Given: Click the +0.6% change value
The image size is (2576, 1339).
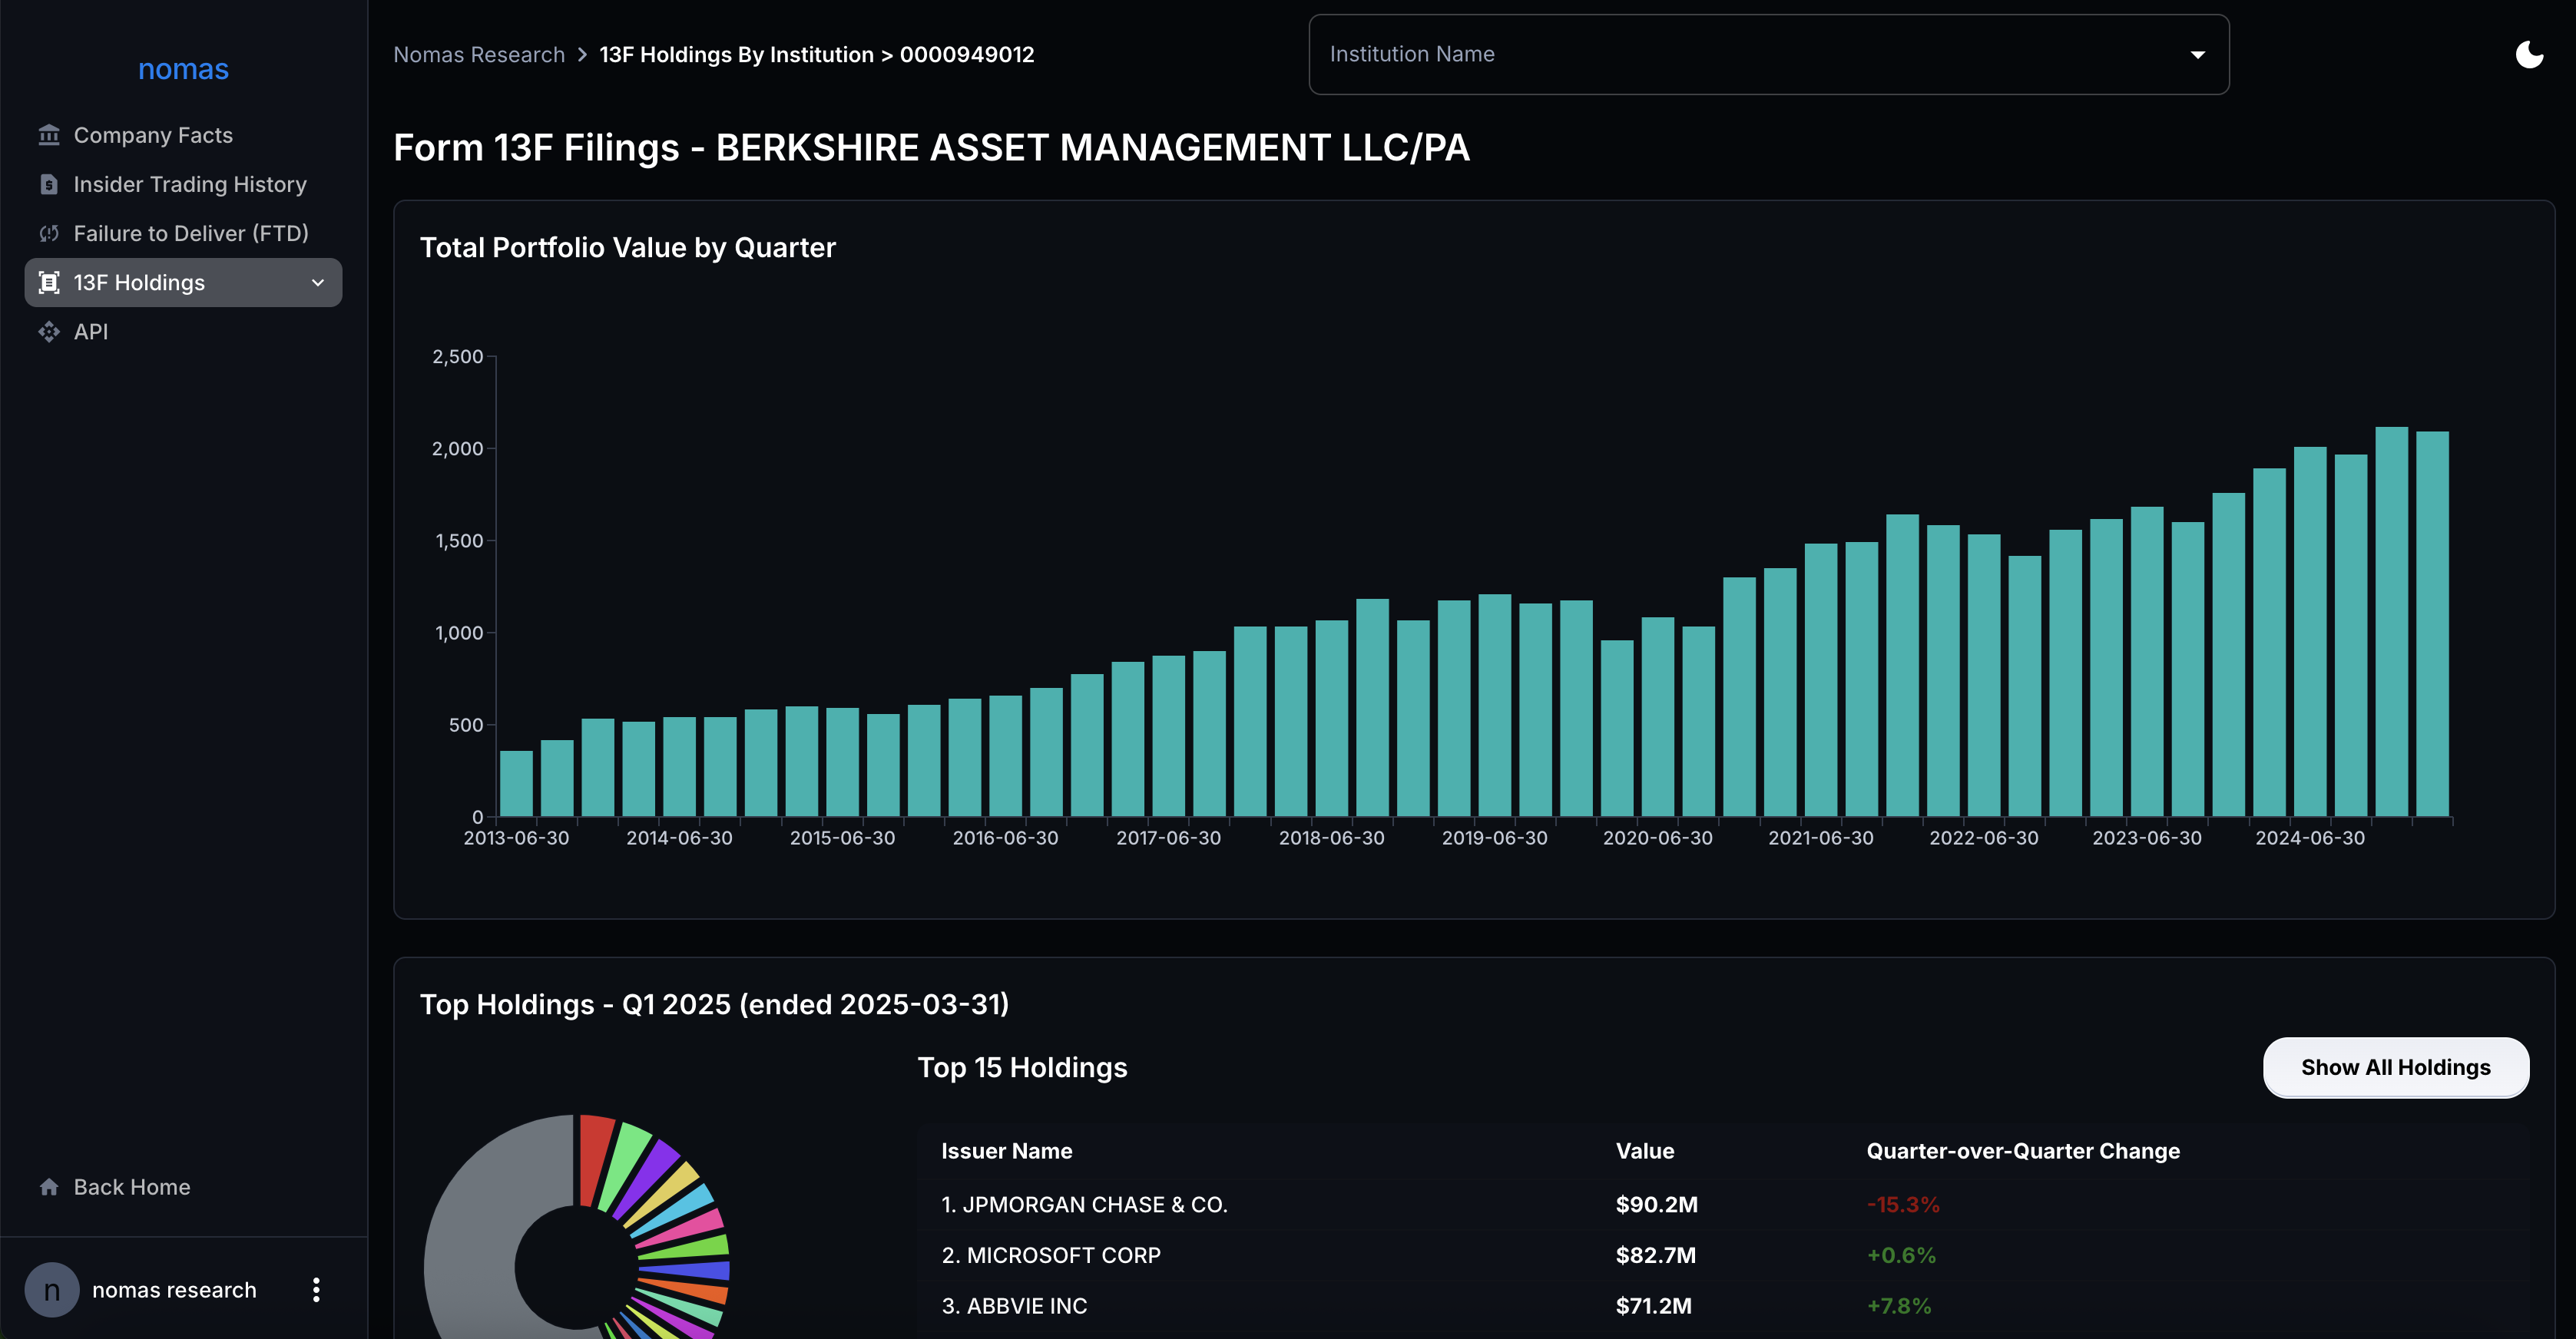Looking at the screenshot, I should [x=1901, y=1255].
